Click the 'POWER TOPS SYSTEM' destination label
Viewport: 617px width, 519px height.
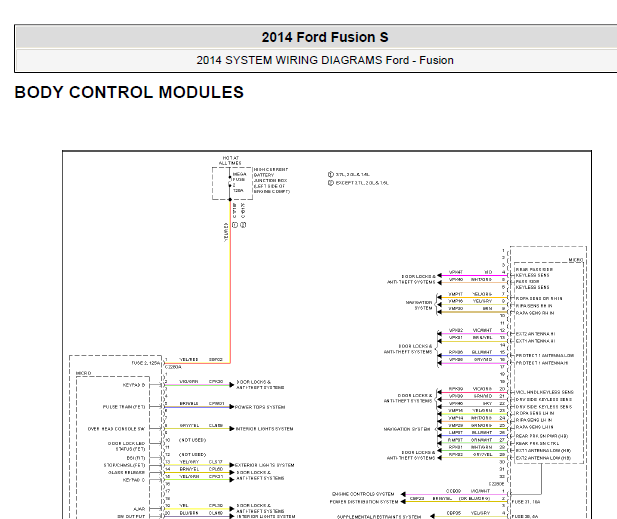coord(260,407)
